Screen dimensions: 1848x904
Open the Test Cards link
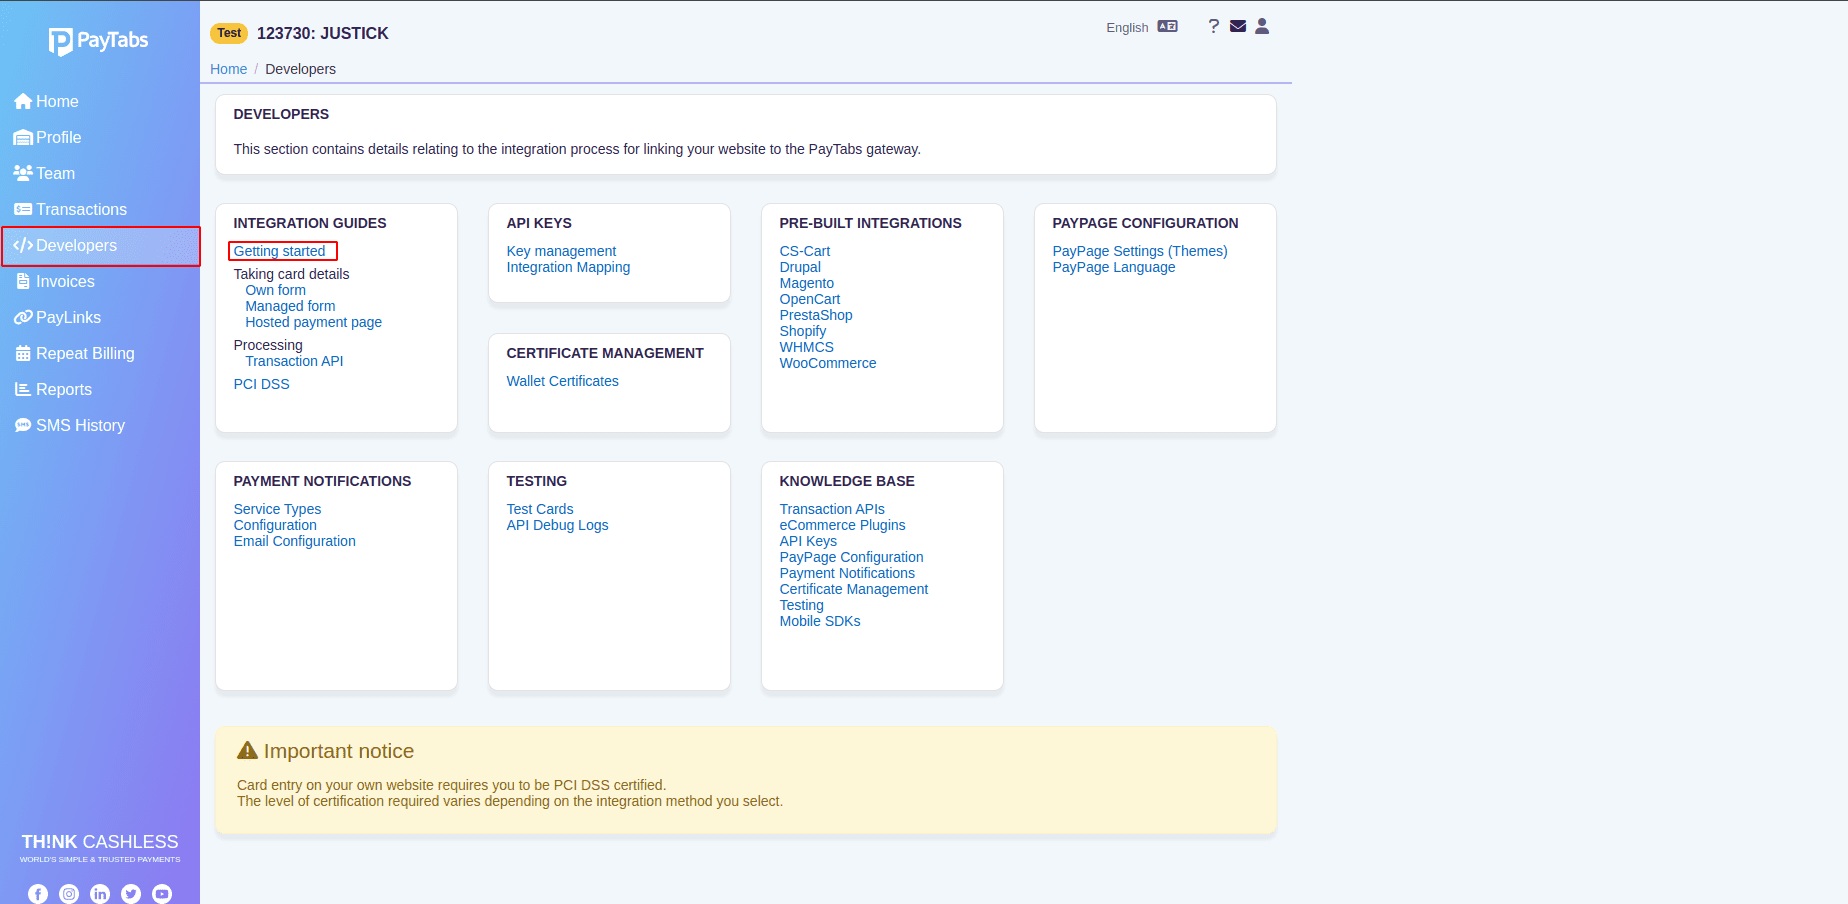pyautogui.click(x=540, y=509)
